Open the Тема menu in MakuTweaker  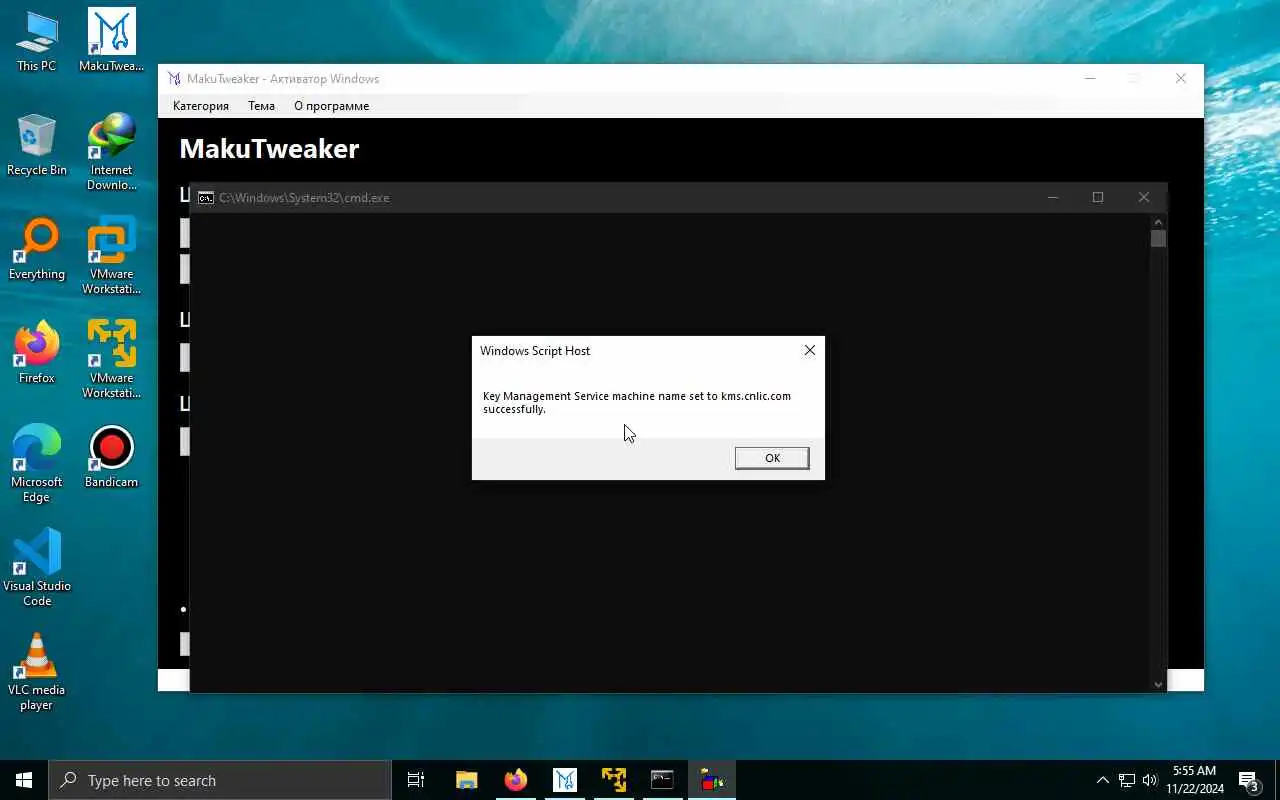point(261,106)
